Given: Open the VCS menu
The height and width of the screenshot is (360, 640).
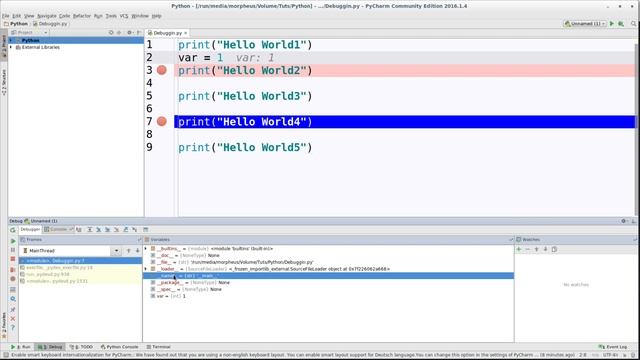Looking at the screenshot, I should coord(124,16).
